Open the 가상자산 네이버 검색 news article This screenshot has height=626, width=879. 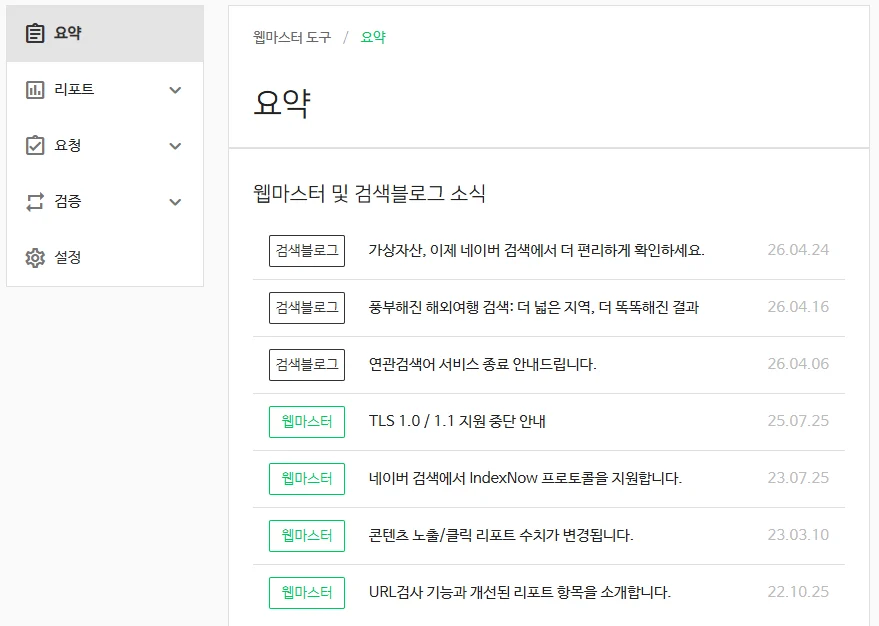pyautogui.click(x=536, y=250)
